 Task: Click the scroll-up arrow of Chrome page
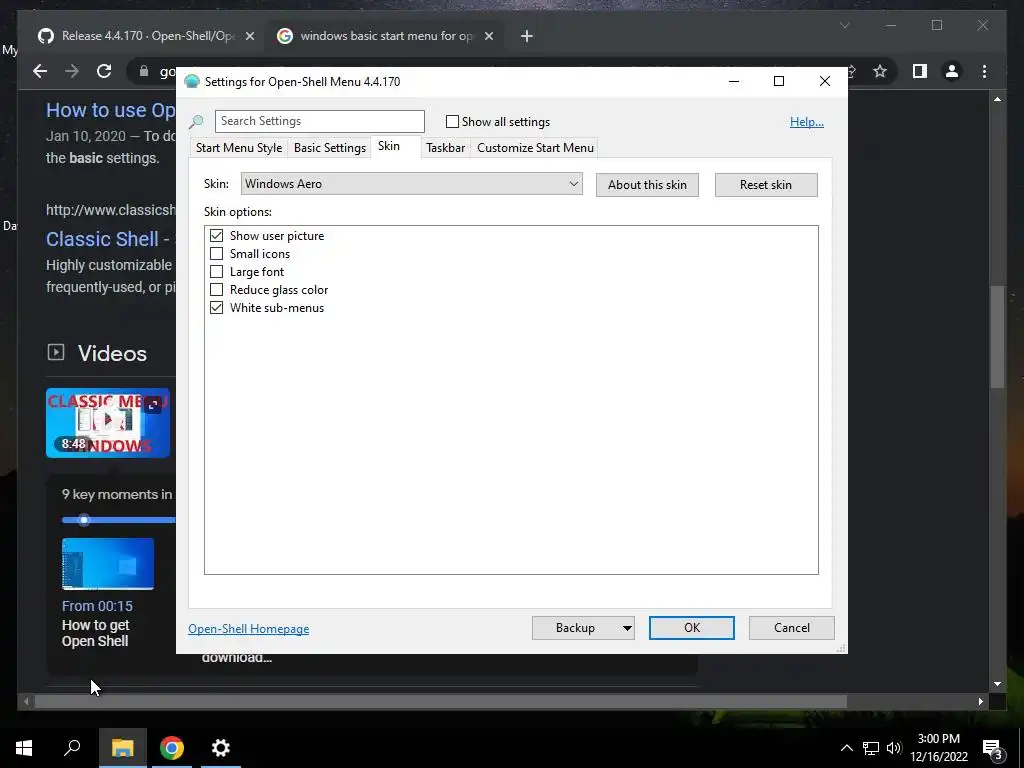997,99
